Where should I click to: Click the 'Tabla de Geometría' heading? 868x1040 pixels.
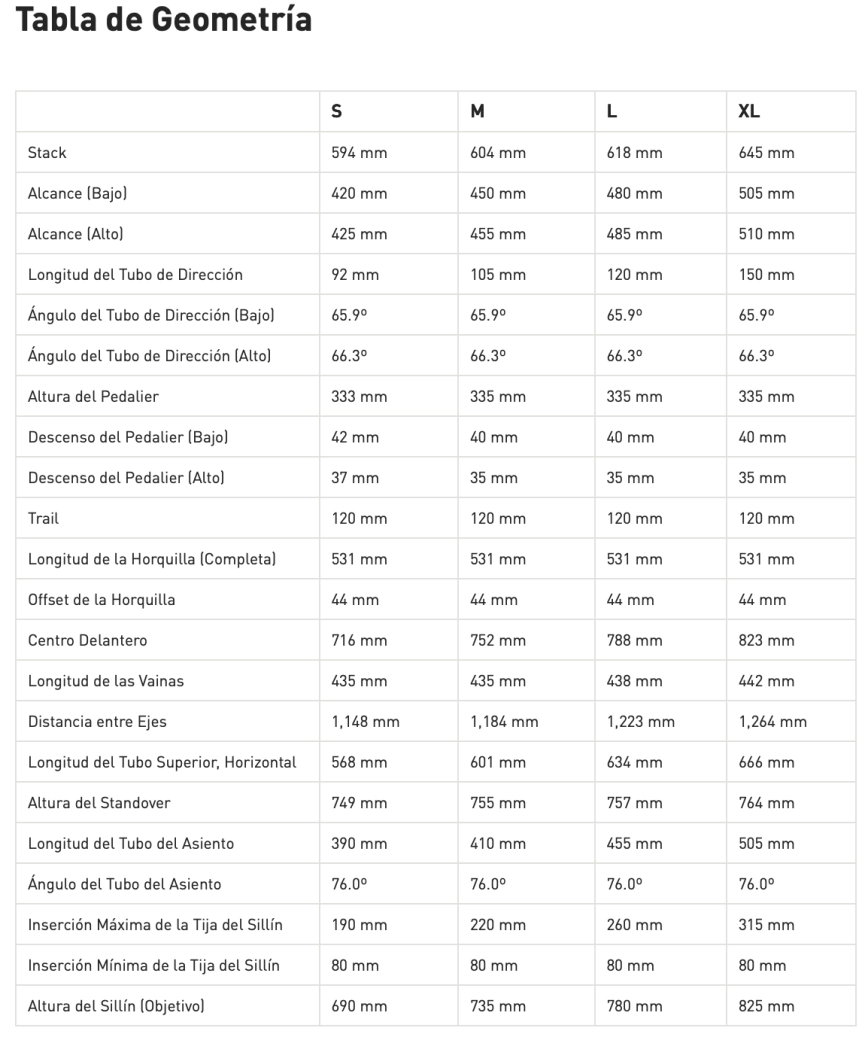165,21
